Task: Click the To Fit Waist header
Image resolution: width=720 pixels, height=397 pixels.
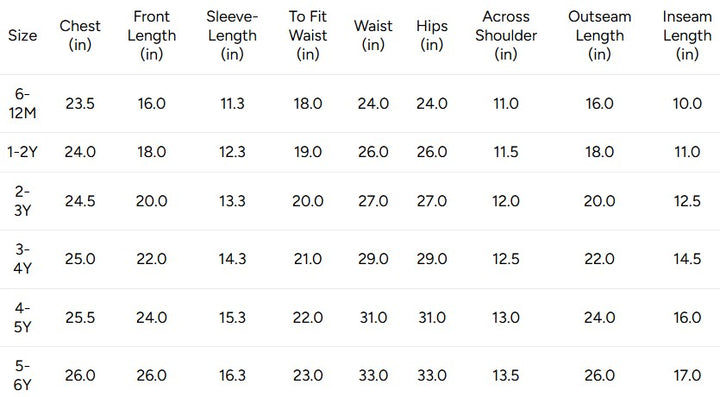Action: (x=308, y=35)
